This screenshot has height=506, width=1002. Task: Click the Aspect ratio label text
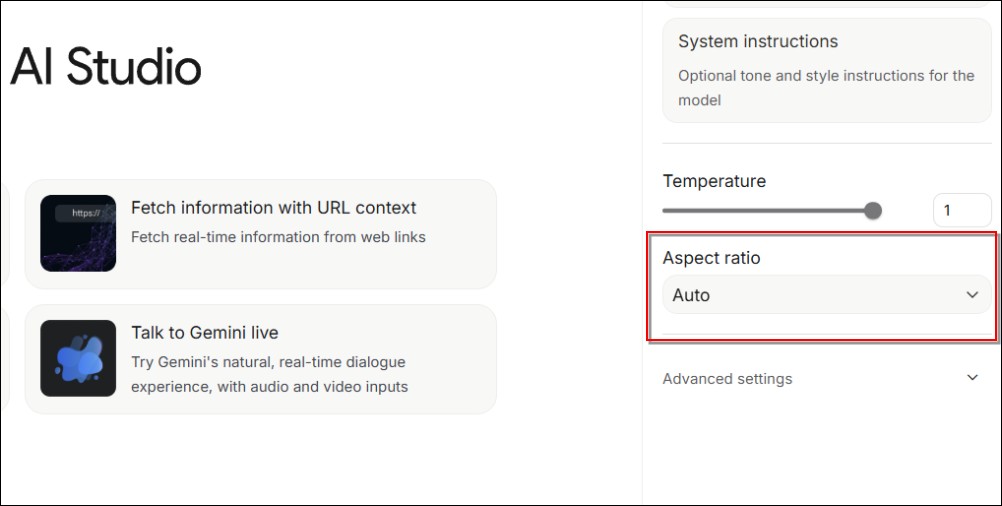coord(711,258)
